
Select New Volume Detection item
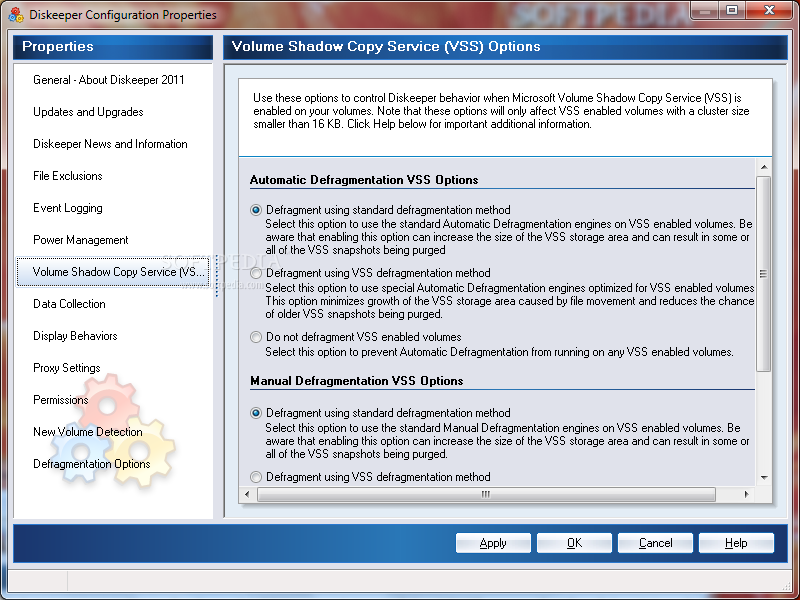88,432
